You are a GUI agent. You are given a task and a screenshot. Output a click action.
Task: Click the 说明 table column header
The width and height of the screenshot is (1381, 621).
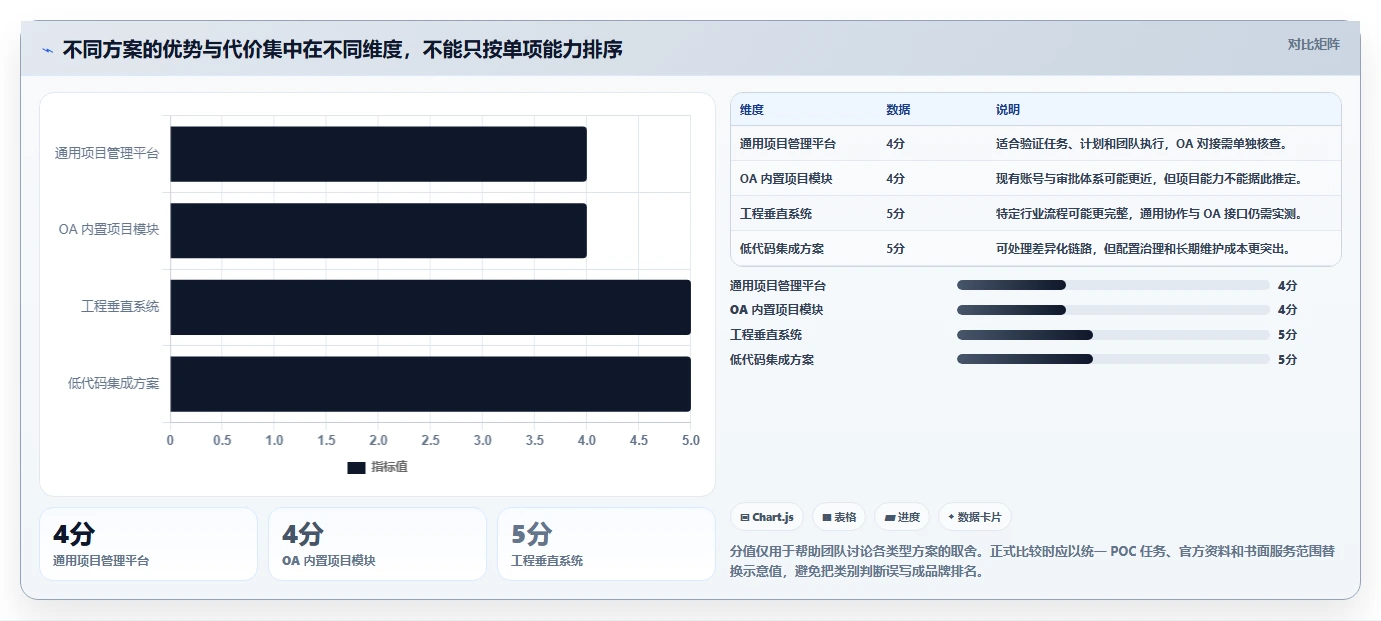coord(1008,110)
